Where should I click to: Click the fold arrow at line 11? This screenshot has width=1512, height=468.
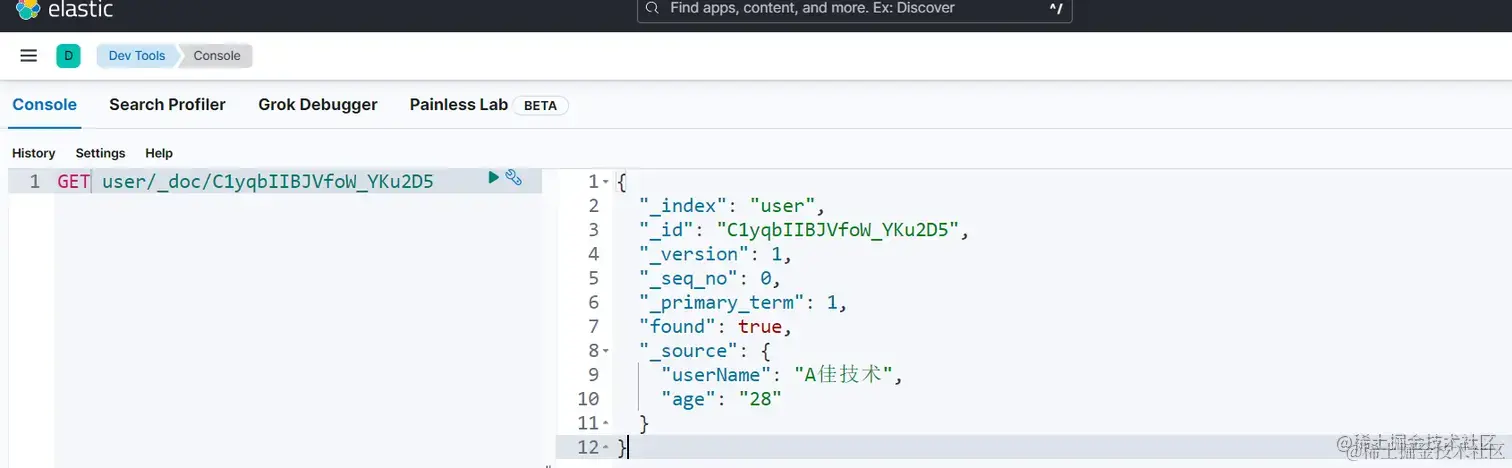[606, 423]
